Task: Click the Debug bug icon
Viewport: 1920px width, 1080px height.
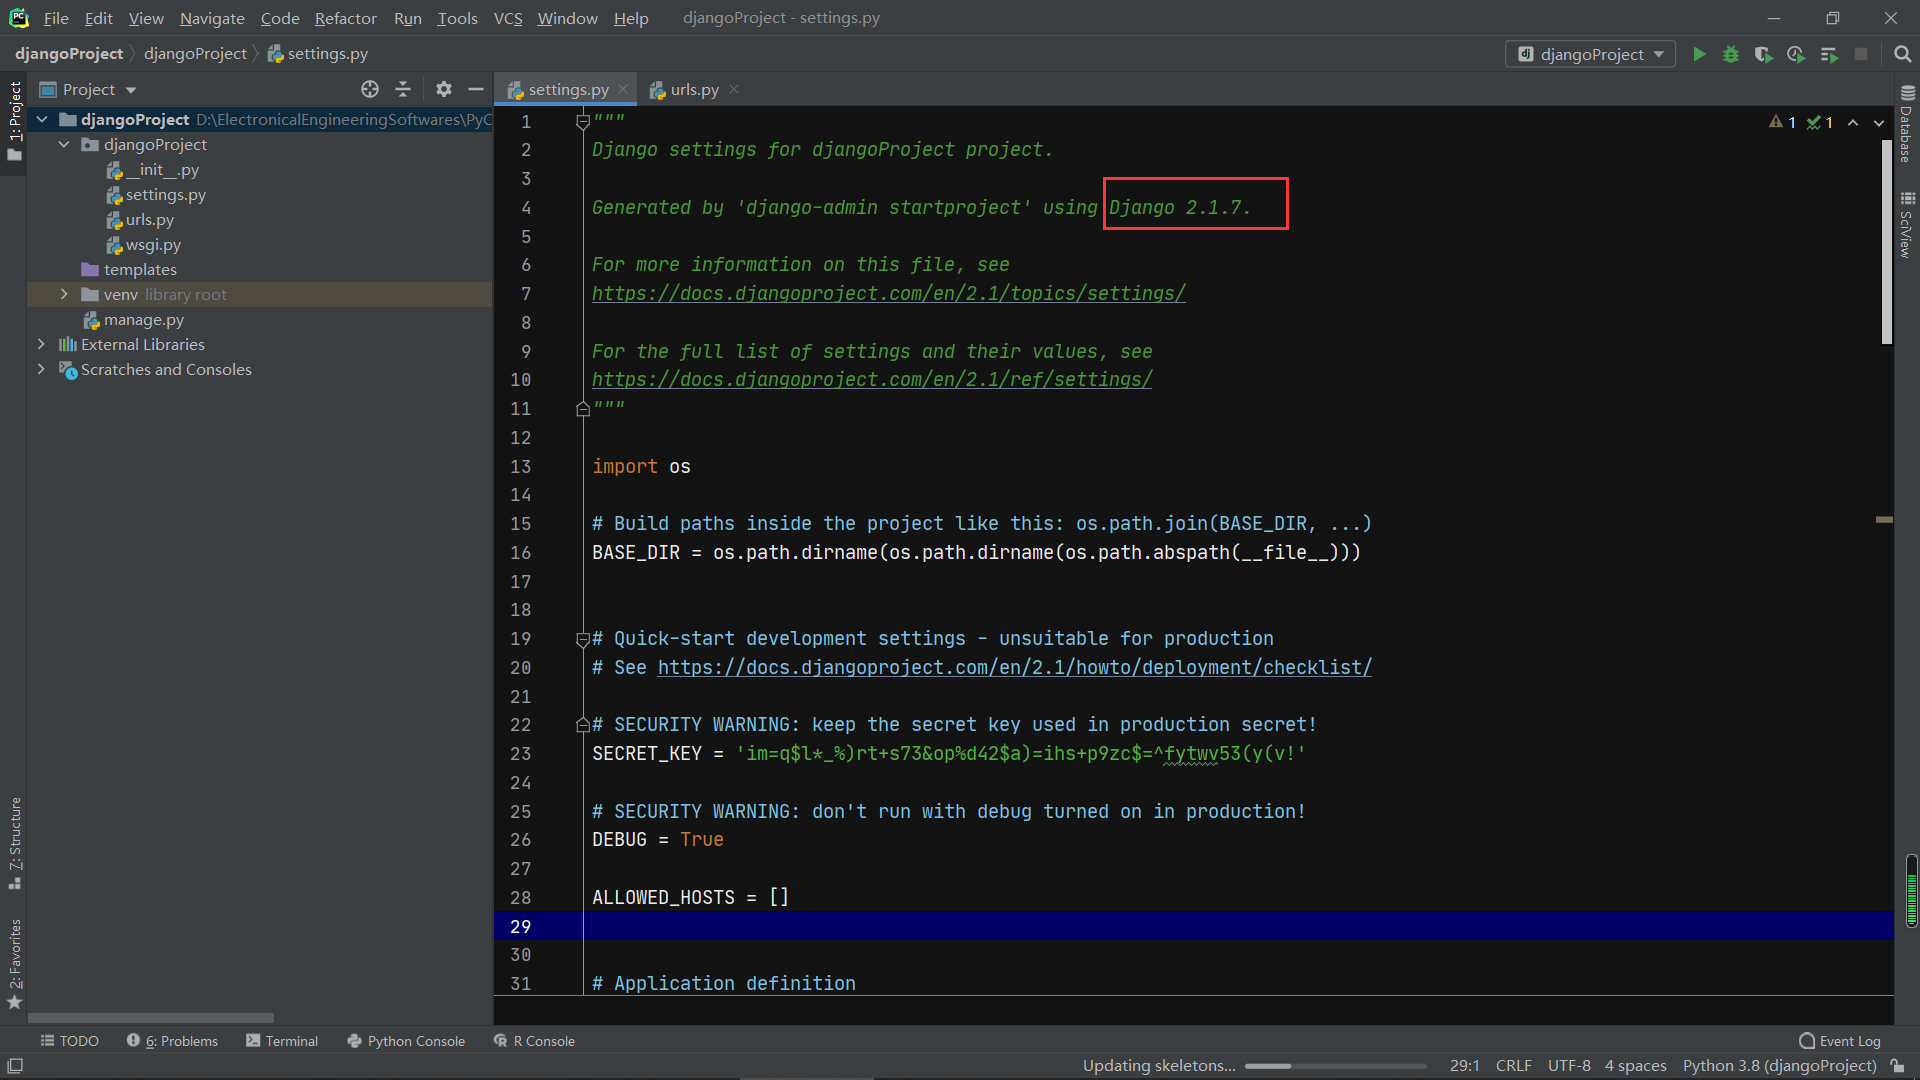Action: 1731,54
